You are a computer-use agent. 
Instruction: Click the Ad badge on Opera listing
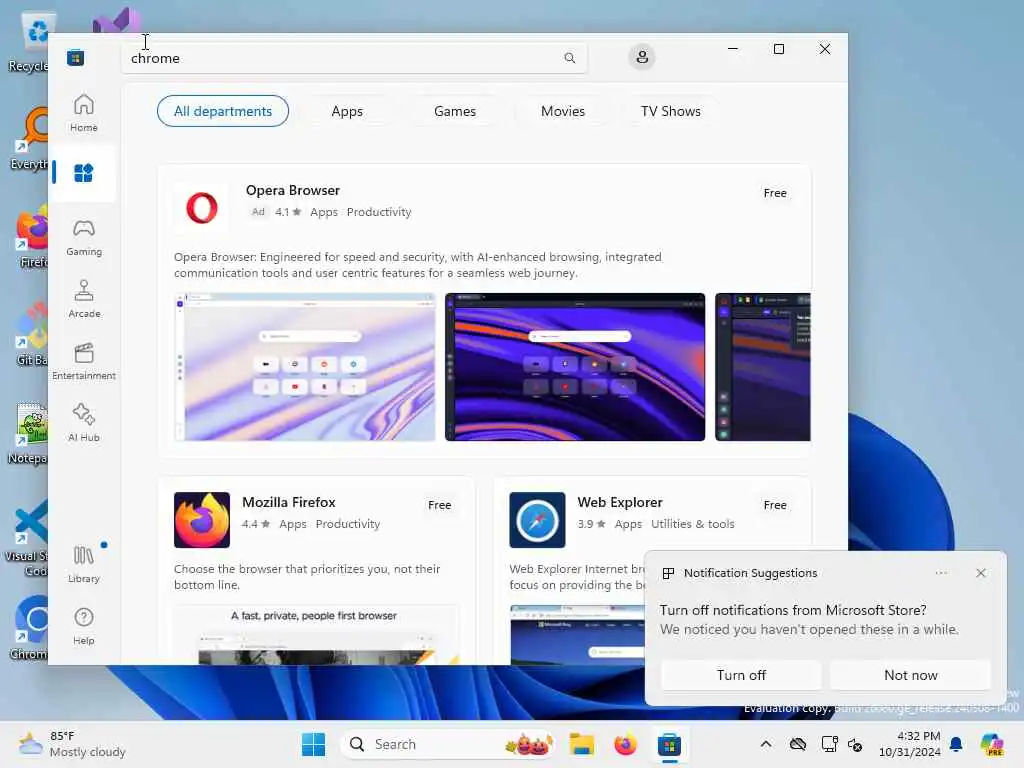258,212
